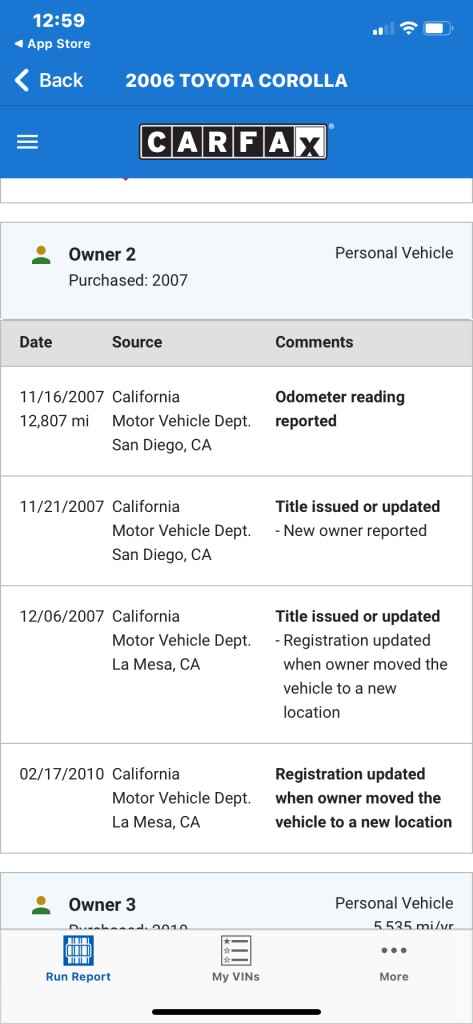Tap the 12/06/2007 La Mesa record

[236, 665]
